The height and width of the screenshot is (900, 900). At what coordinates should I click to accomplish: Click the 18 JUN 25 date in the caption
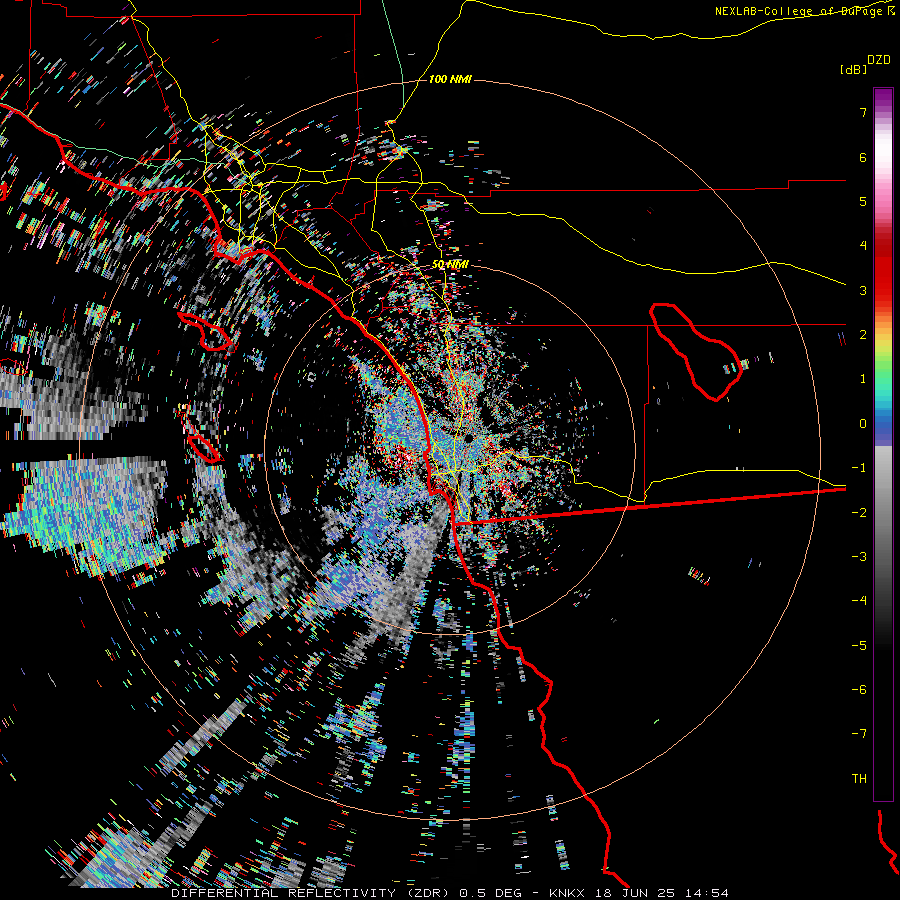point(635,893)
